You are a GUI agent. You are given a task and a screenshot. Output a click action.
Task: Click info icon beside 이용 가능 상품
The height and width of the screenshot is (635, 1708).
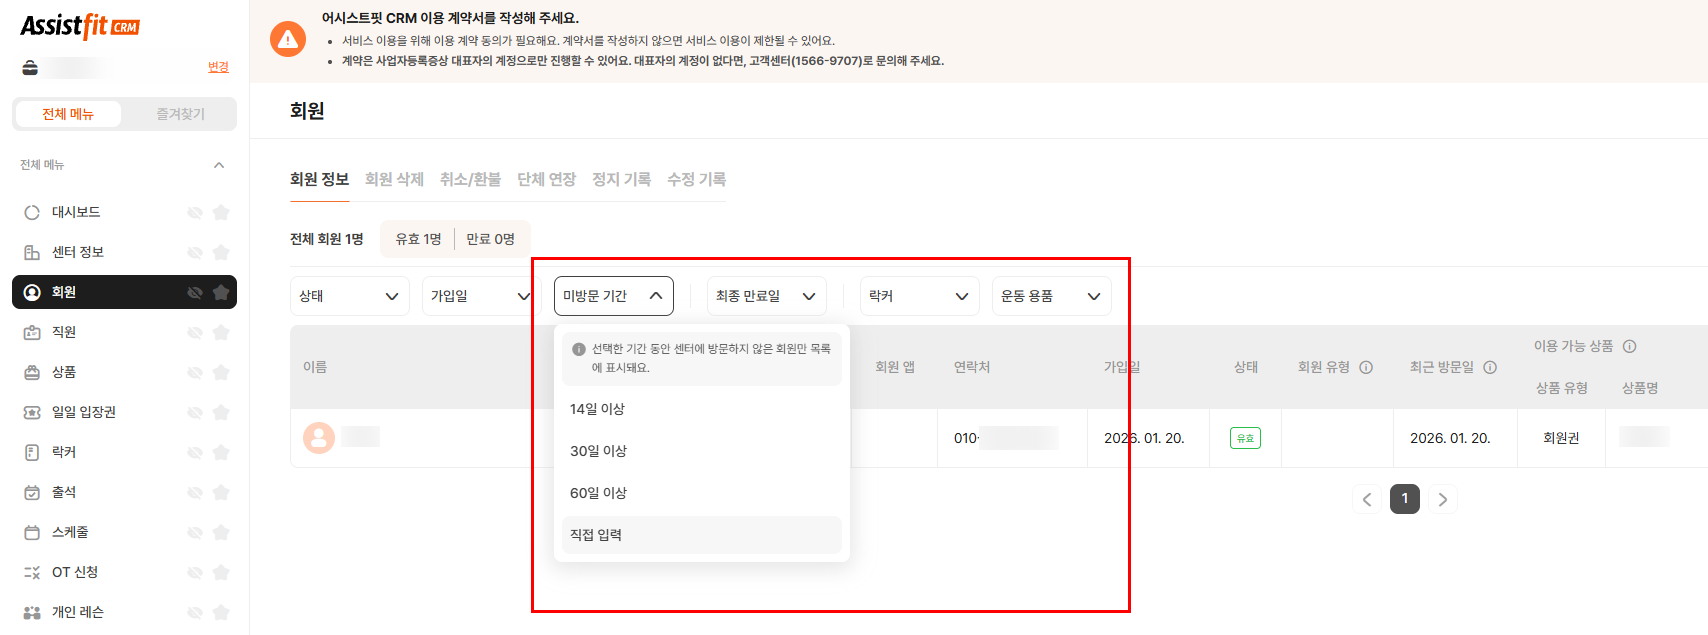point(1629,346)
